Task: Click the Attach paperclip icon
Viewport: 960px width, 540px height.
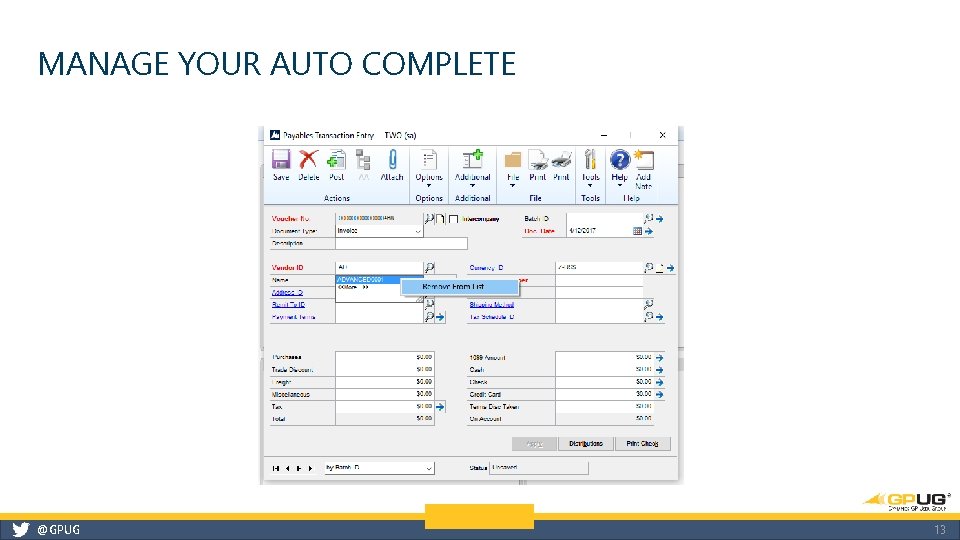Action: (x=392, y=159)
